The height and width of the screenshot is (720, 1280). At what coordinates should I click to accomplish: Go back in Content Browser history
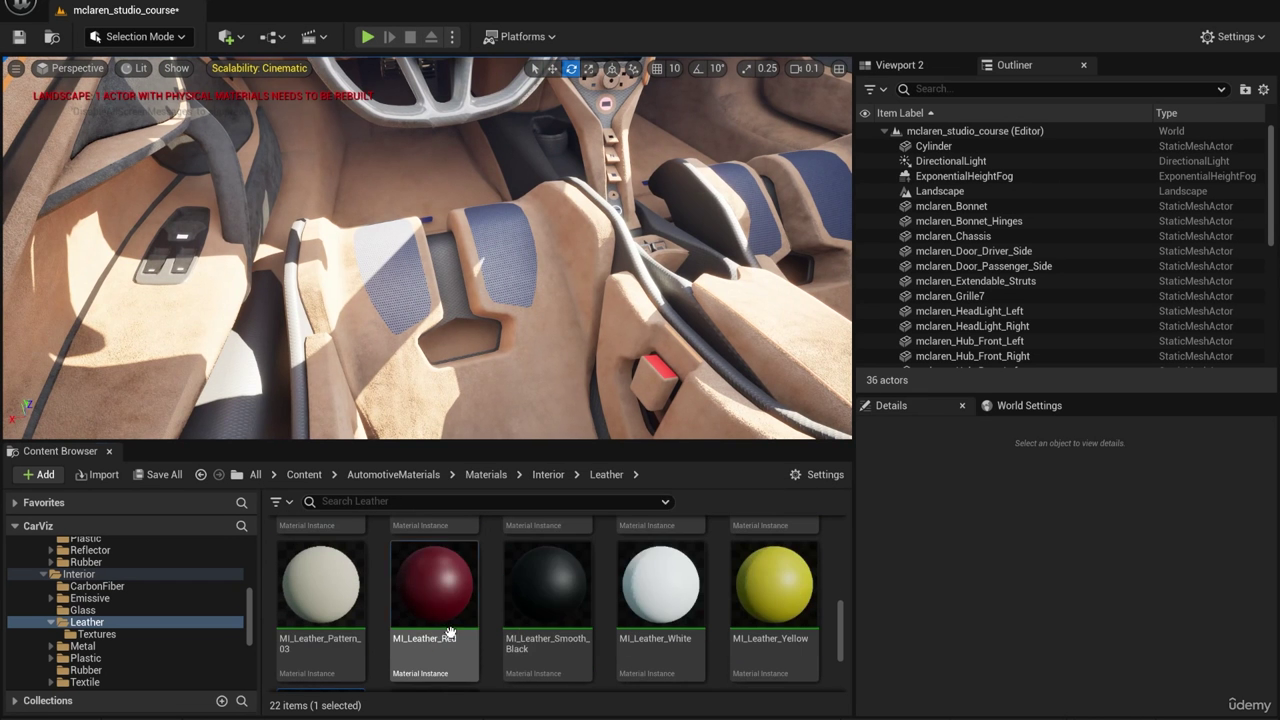[201, 475]
